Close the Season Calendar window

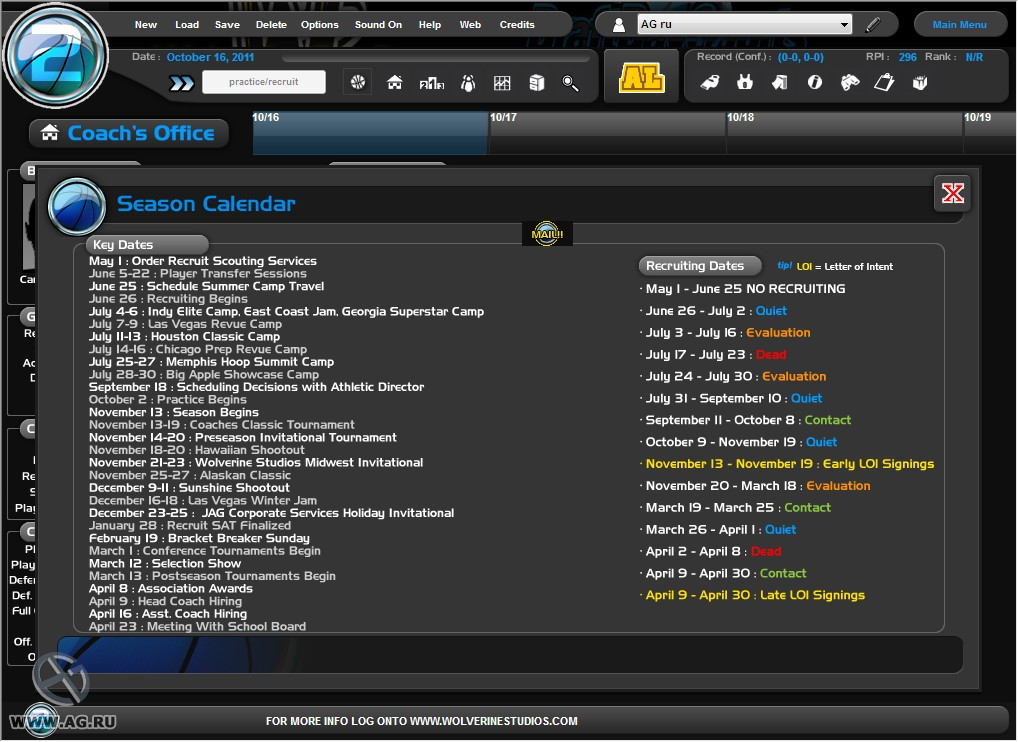click(x=952, y=193)
